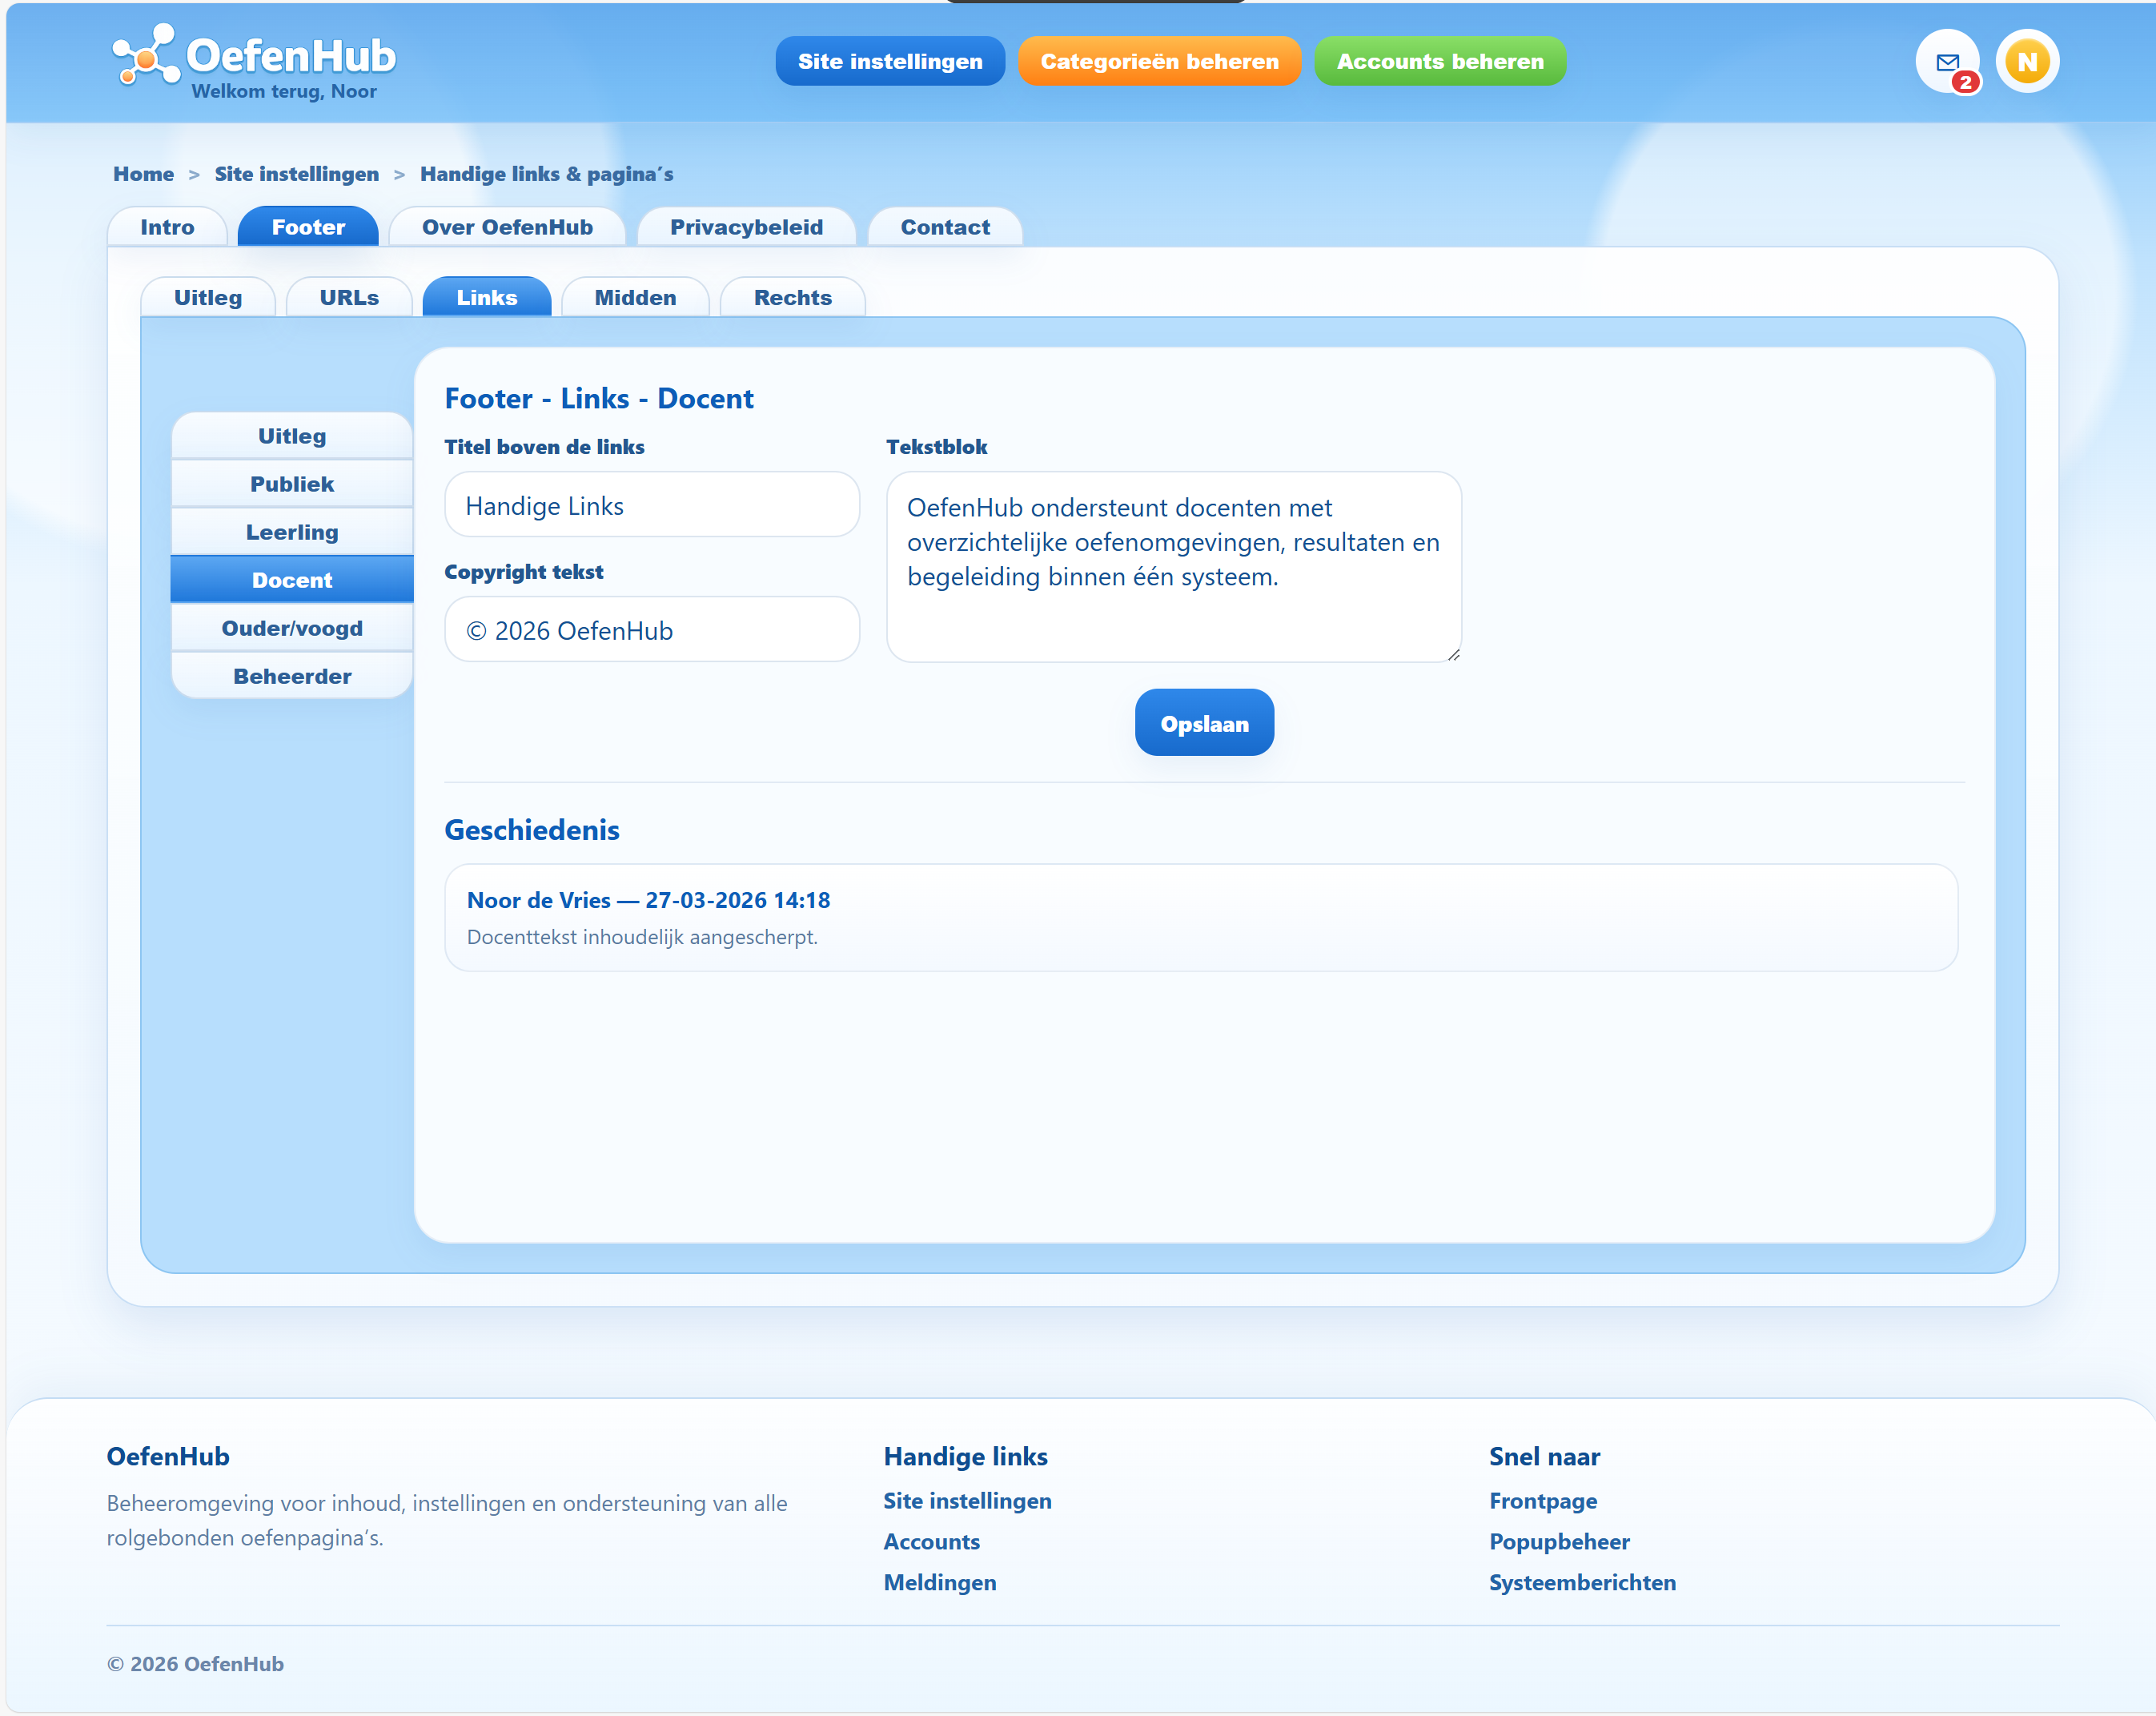Image resolution: width=2156 pixels, height=1716 pixels.
Task: Switch to the Midden sub-tab
Action: point(635,297)
